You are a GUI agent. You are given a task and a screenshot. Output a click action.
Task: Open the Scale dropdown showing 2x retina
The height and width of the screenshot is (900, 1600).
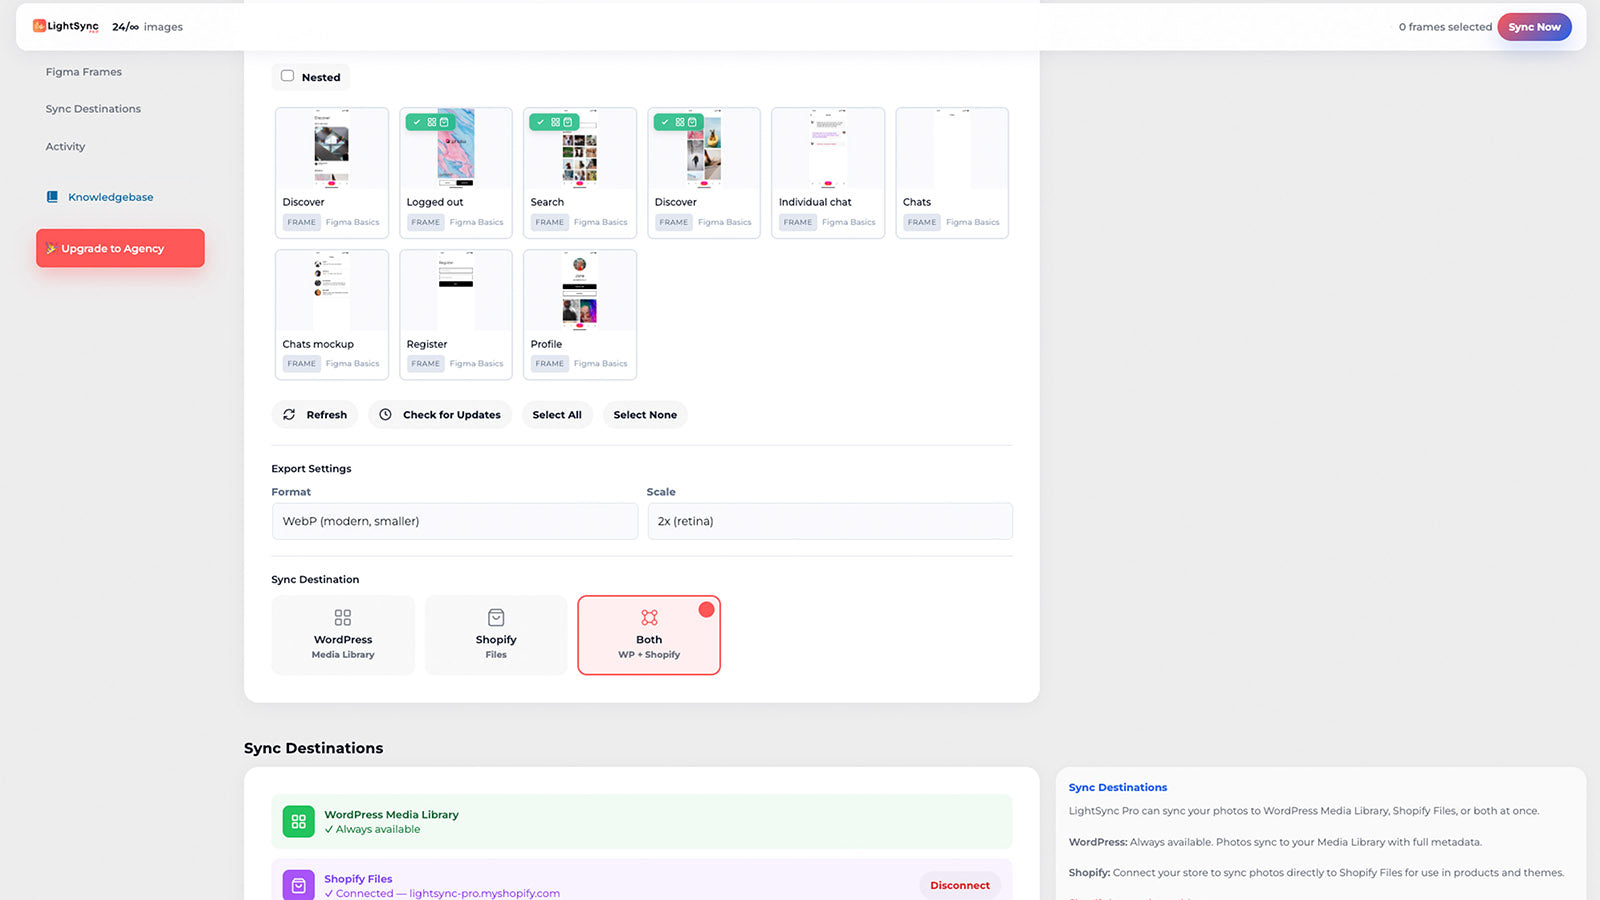click(830, 521)
